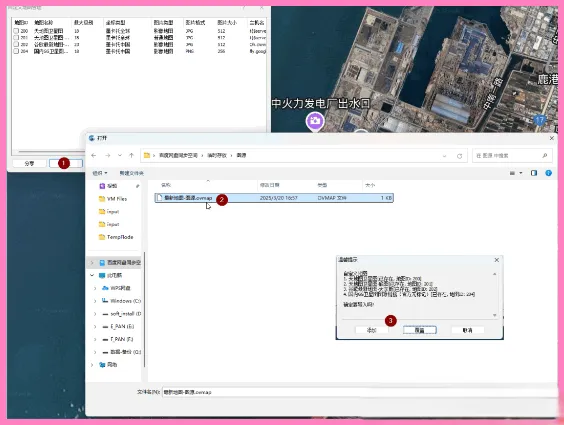
Task: Click the new folder toolbar item
Action: click(x=131, y=173)
